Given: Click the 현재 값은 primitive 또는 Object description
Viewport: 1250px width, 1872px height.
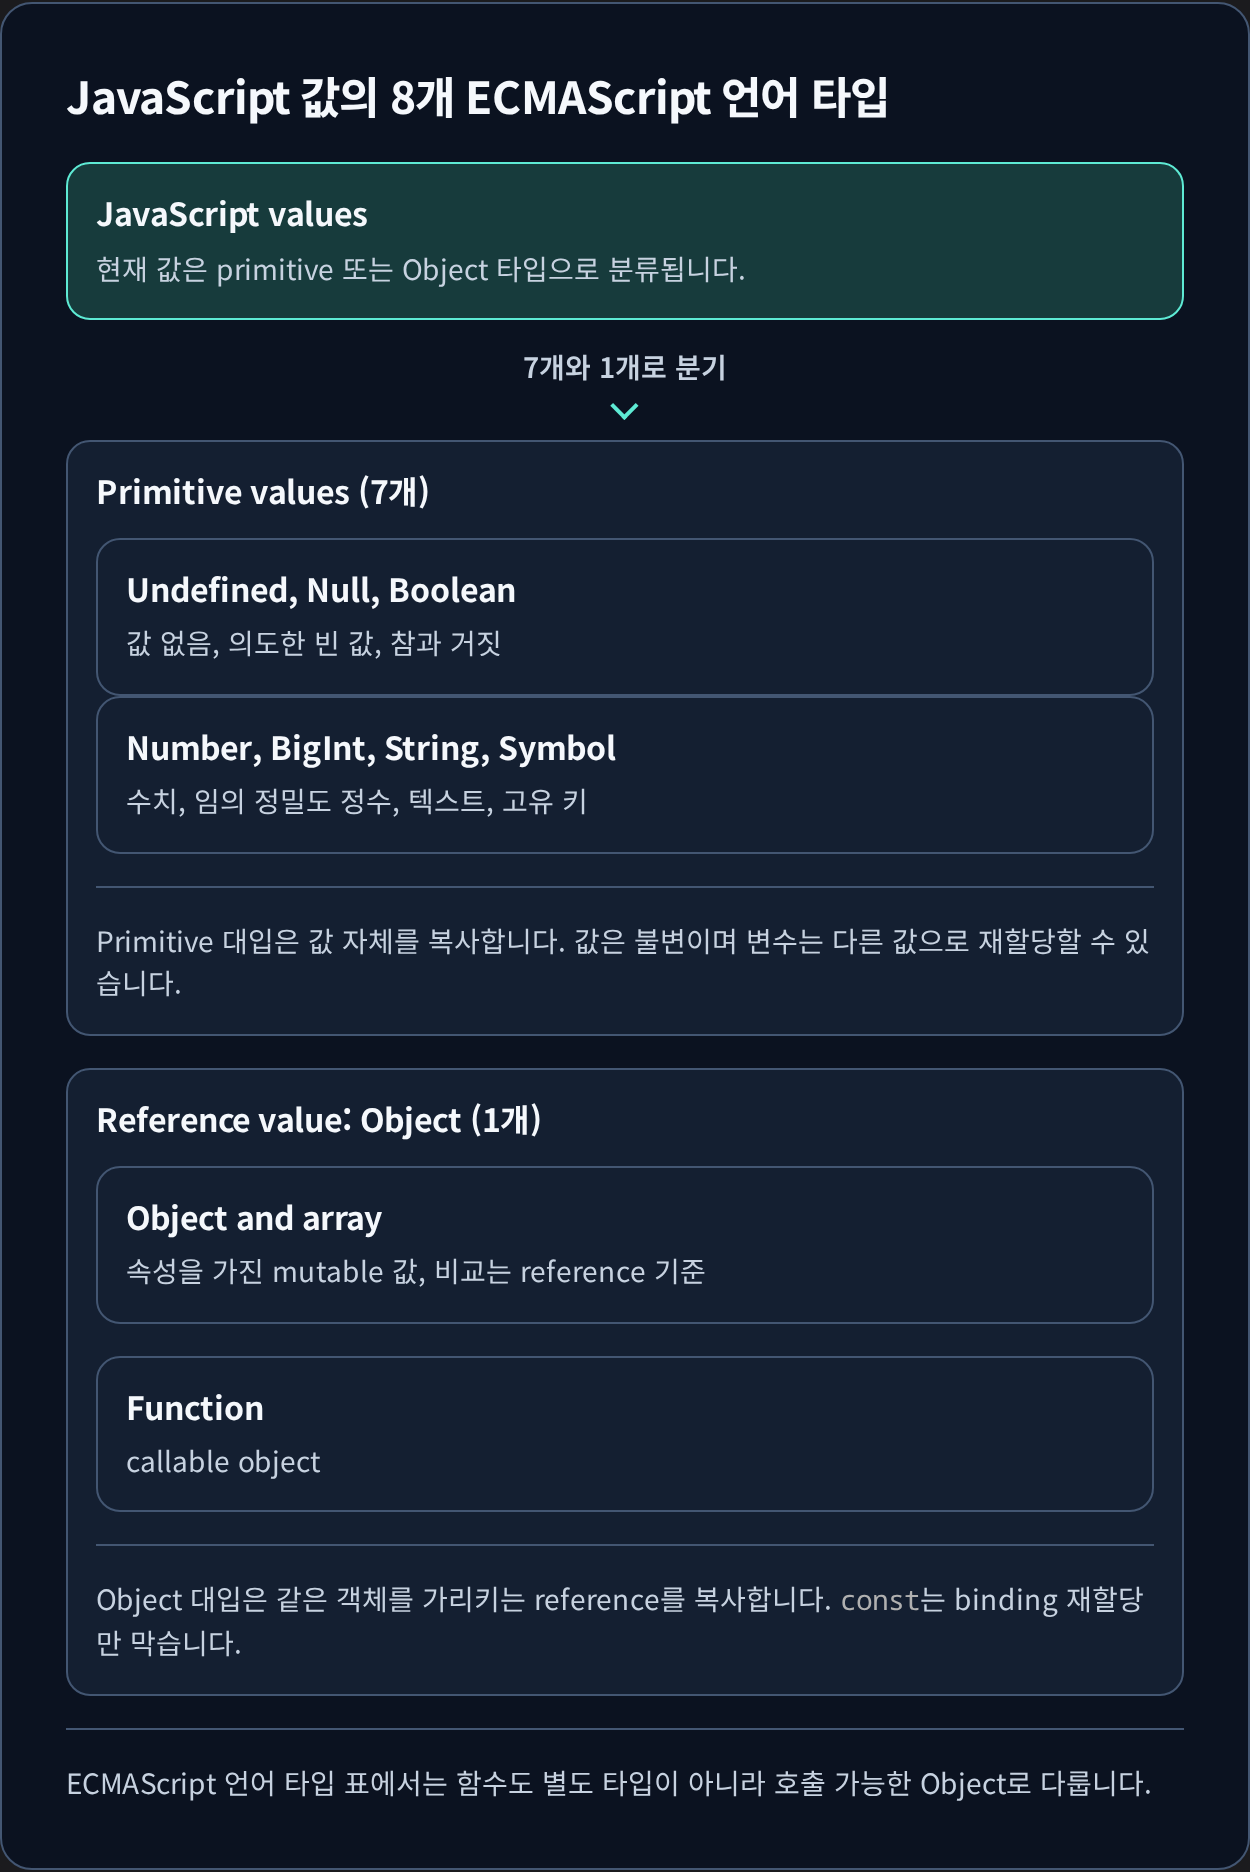Looking at the screenshot, I should click(x=421, y=270).
